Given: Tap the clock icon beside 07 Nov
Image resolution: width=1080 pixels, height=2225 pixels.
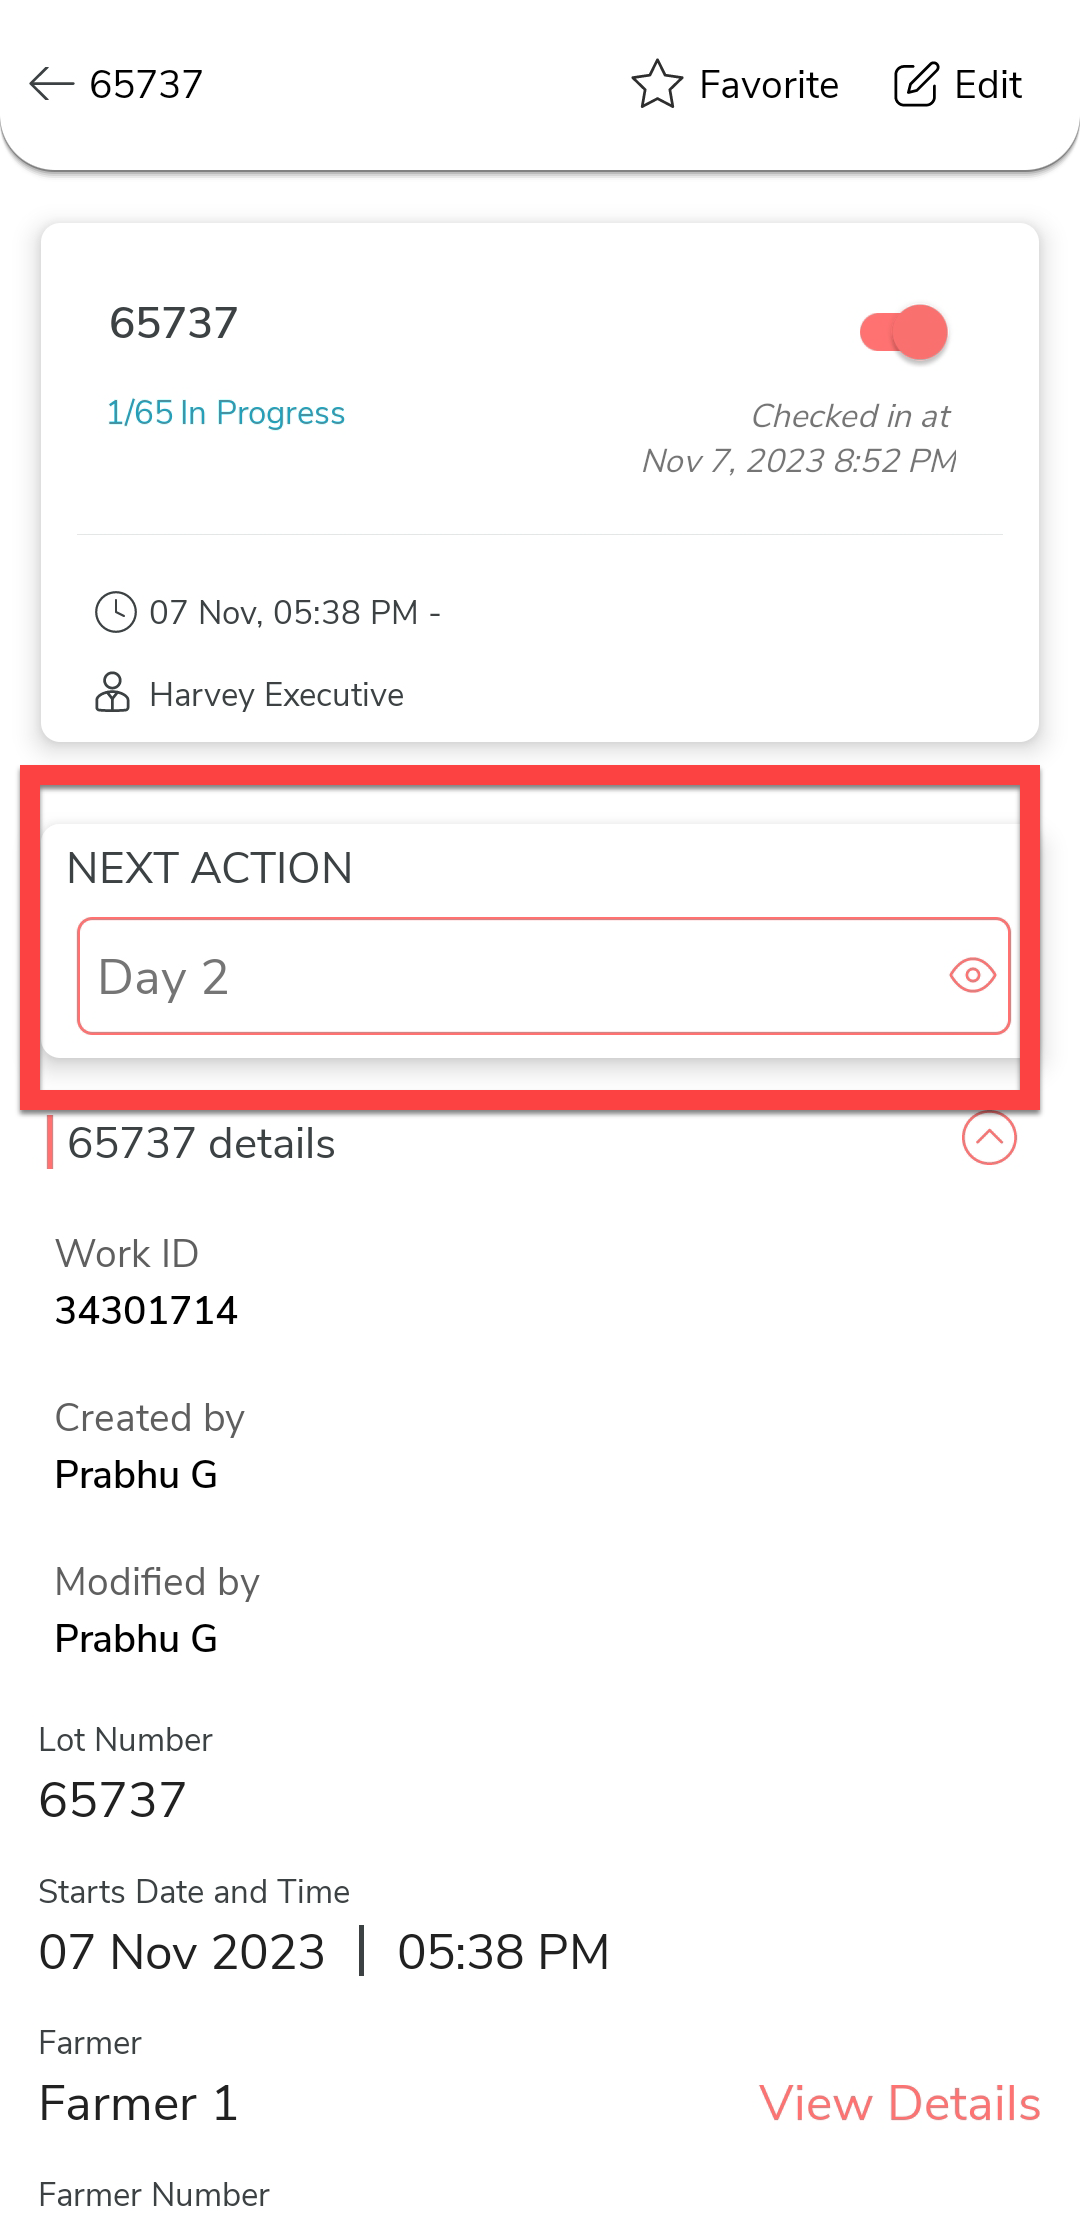Looking at the screenshot, I should (116, 612).
